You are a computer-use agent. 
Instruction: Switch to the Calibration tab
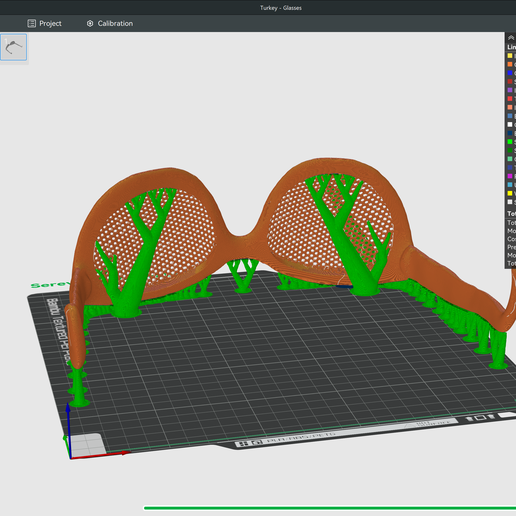coord(110,23)
